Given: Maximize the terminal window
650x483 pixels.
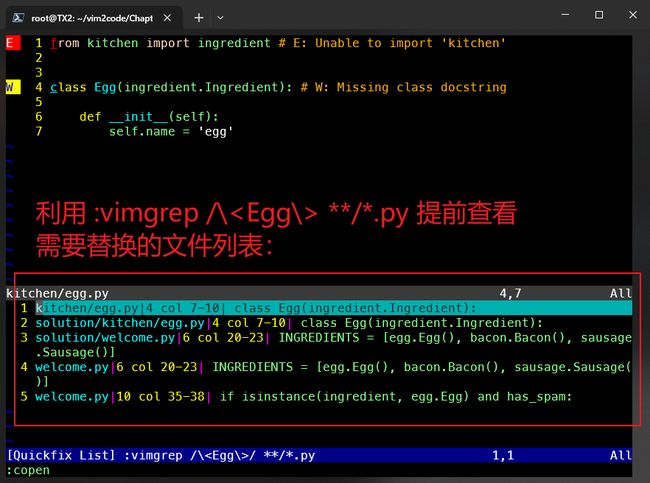Looking at the screenshot, I should click(x=599, y=15).
